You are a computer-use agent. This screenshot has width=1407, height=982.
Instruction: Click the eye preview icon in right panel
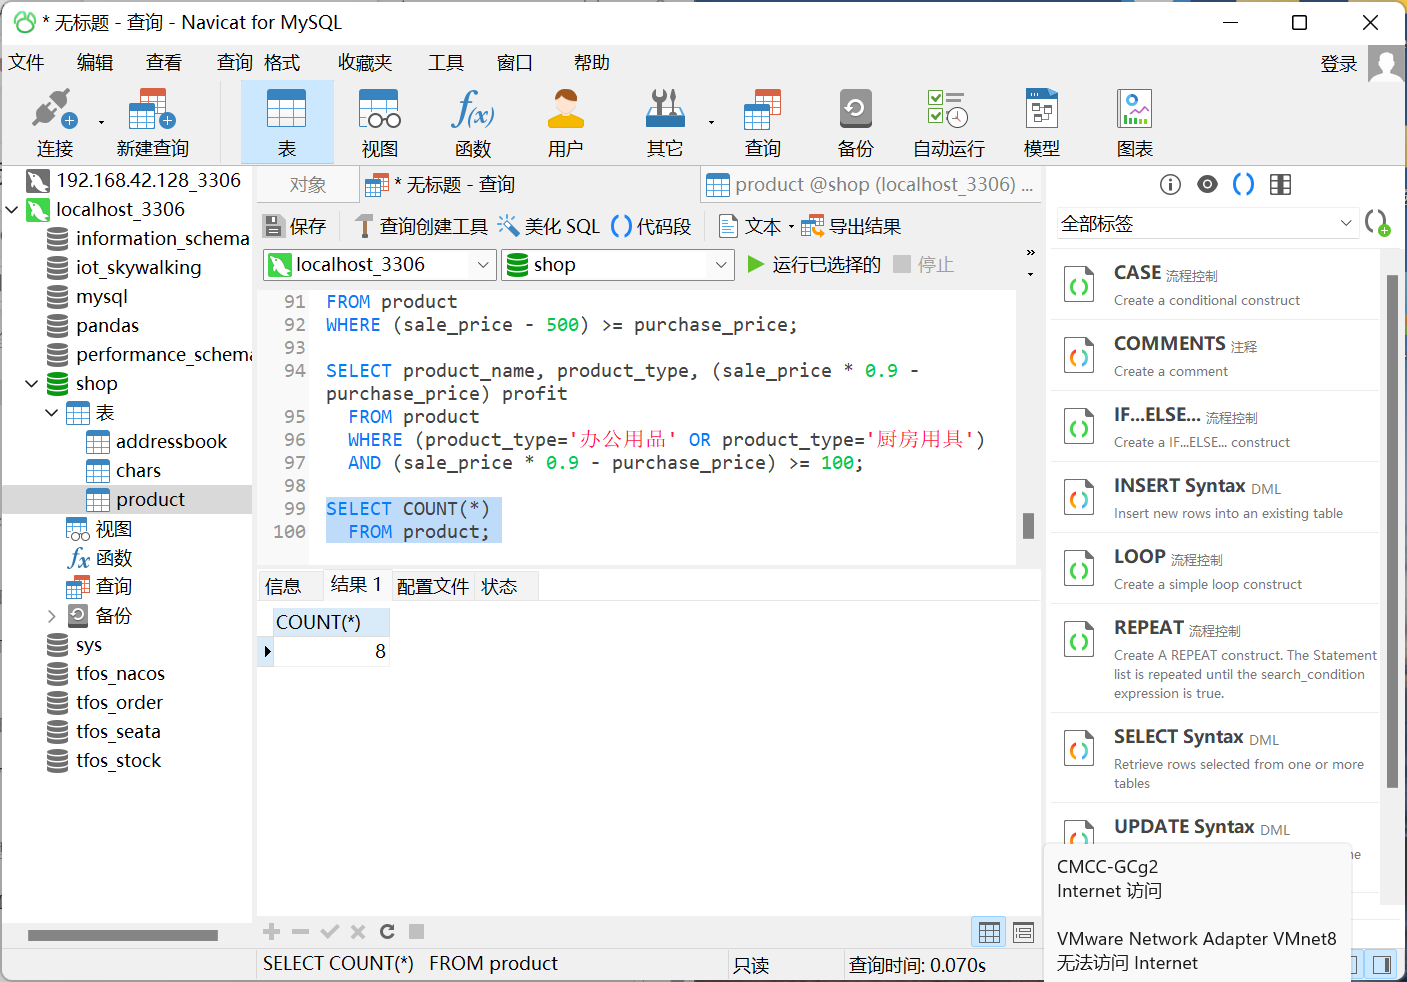(1207, 184)
